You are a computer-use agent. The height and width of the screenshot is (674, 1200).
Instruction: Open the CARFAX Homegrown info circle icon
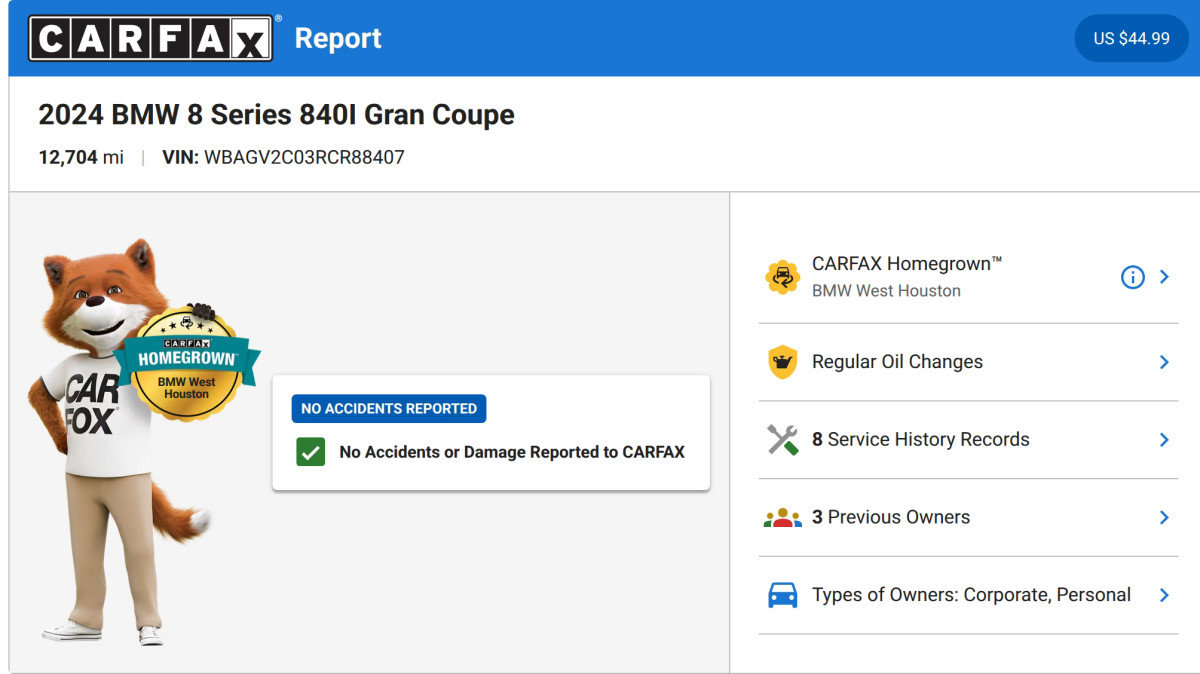[x=1132, y=277]
